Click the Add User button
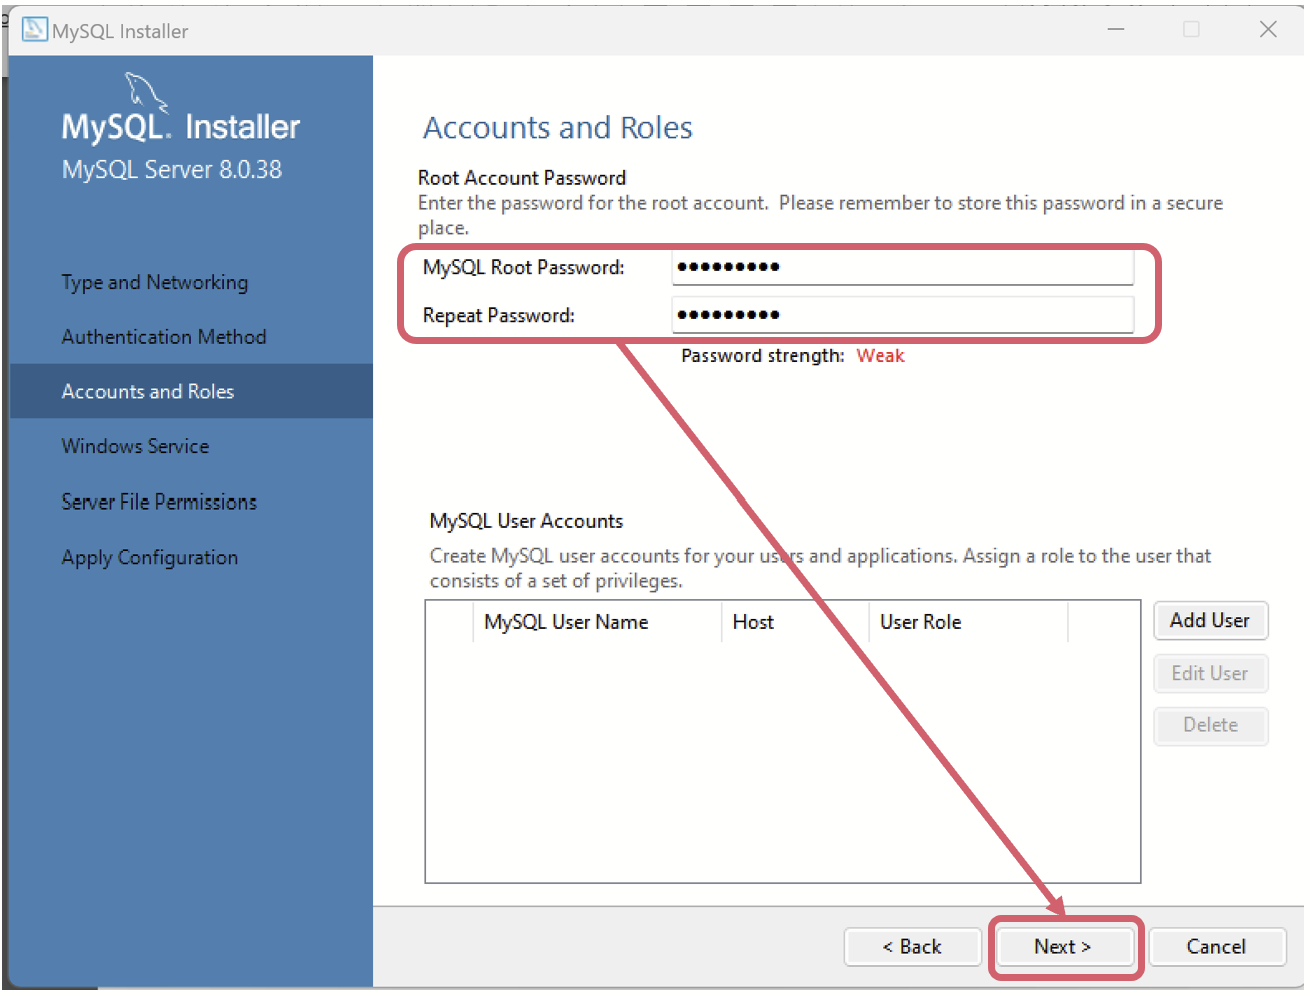 [x=1210, y=621]
